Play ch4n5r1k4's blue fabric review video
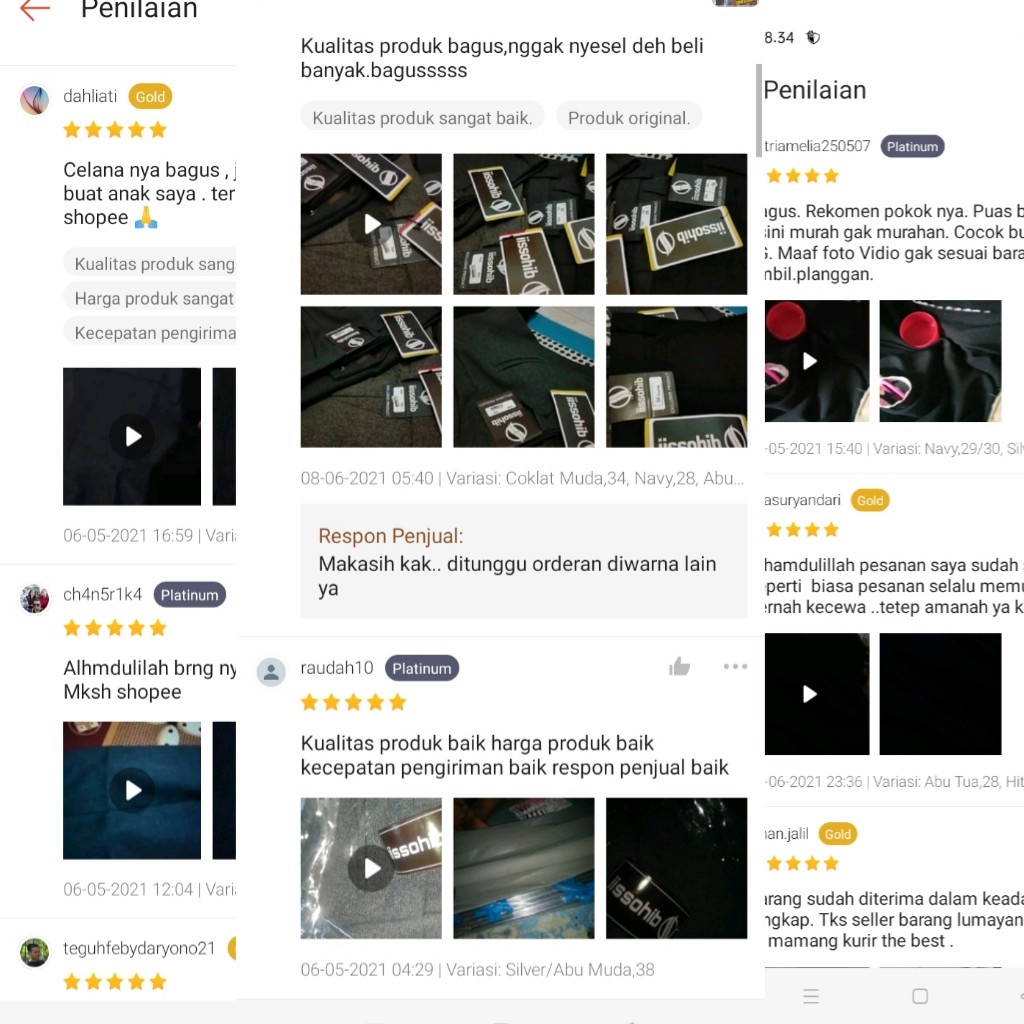1024x1024 pixels. 132,790
